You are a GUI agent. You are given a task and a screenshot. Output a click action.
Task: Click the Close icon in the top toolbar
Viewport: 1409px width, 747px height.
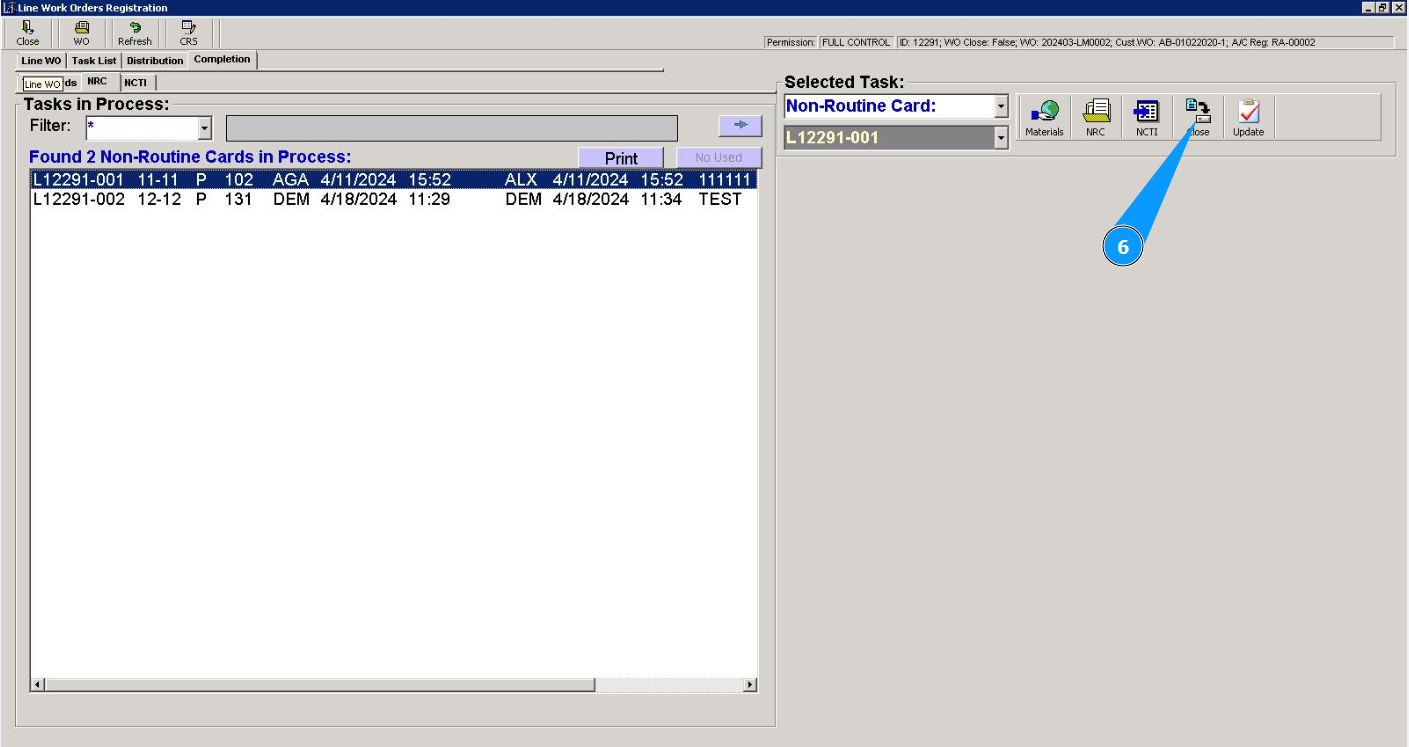tap(28, 33)
